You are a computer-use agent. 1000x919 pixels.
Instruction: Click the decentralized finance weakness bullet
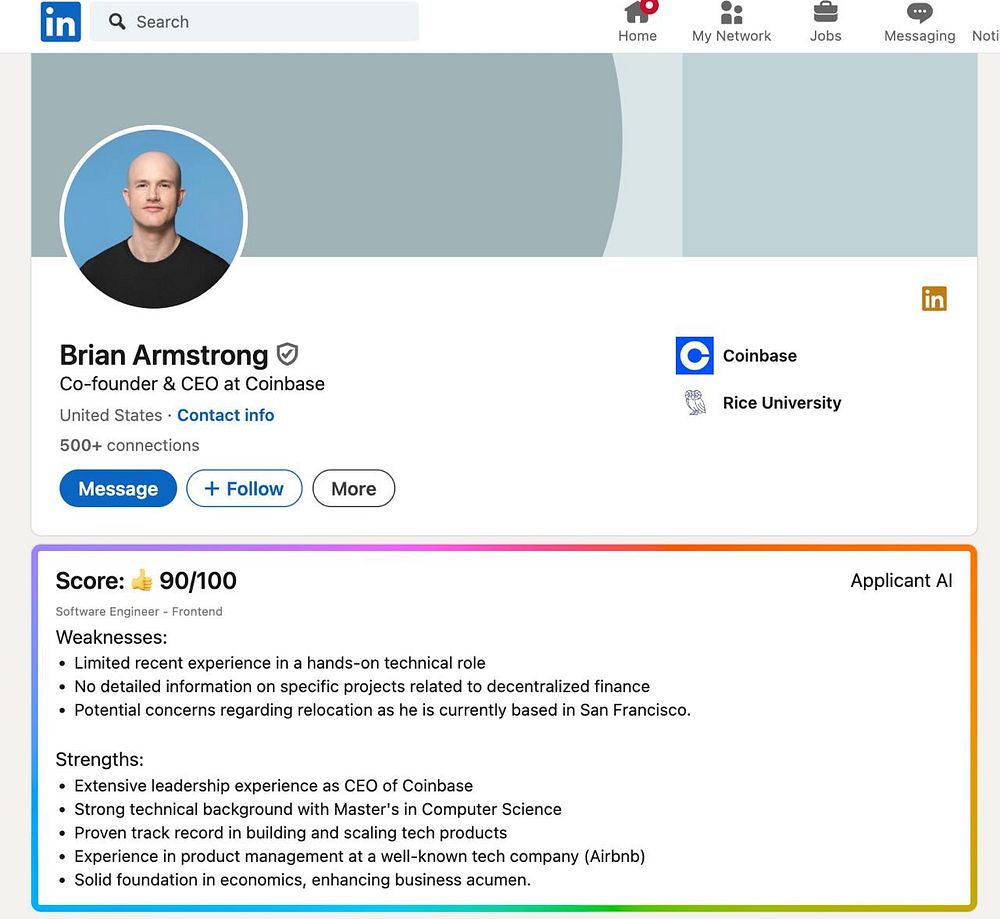coord(362,687)
